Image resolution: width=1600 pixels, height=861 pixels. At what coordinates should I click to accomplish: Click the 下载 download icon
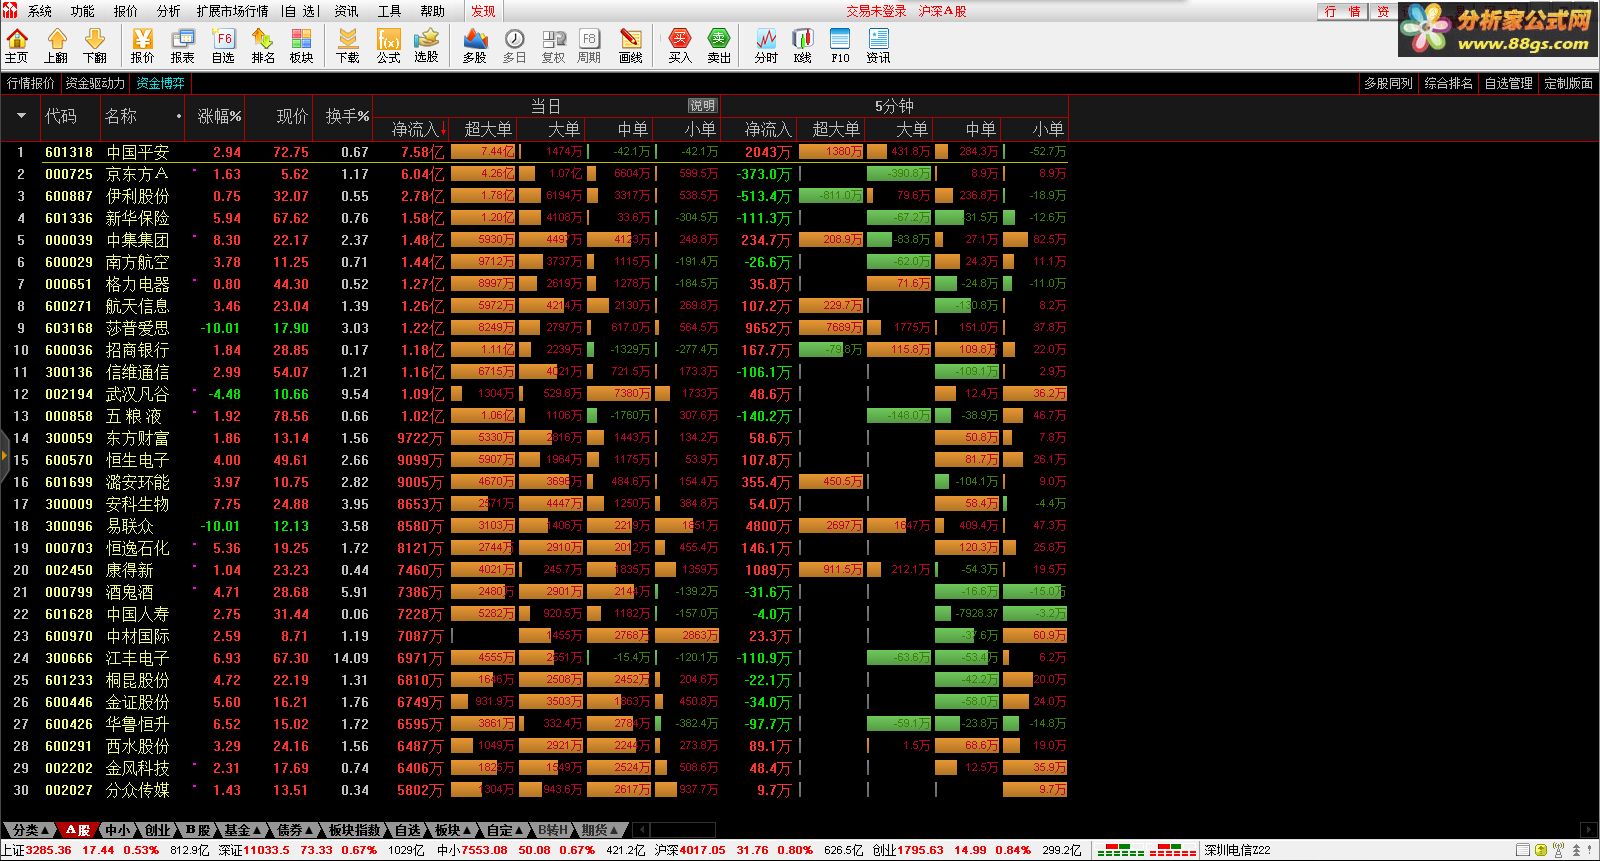point(347,46)
